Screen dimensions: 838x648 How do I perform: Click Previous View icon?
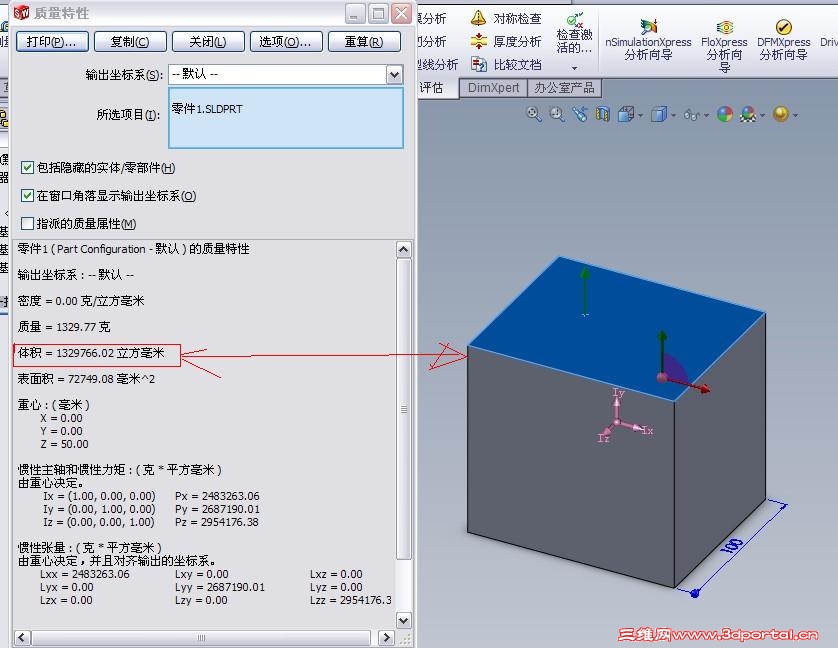[x=580, y=114]
